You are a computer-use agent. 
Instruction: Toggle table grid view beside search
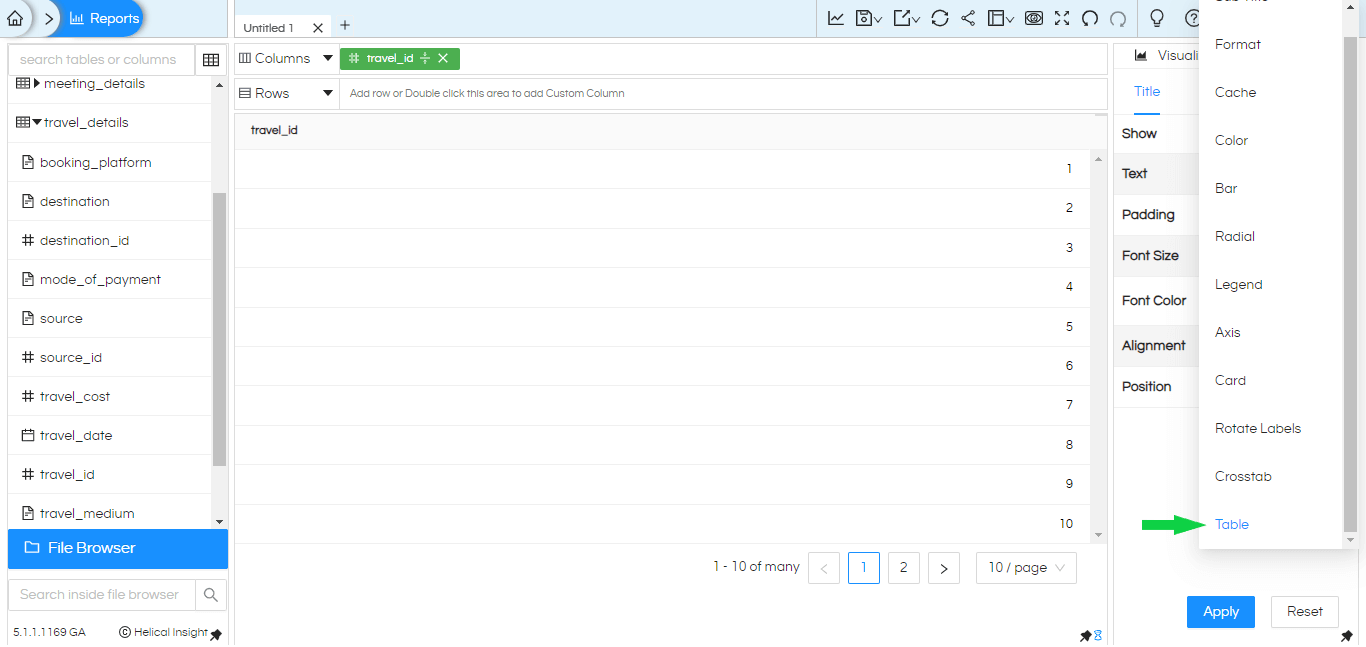(211, 60)
